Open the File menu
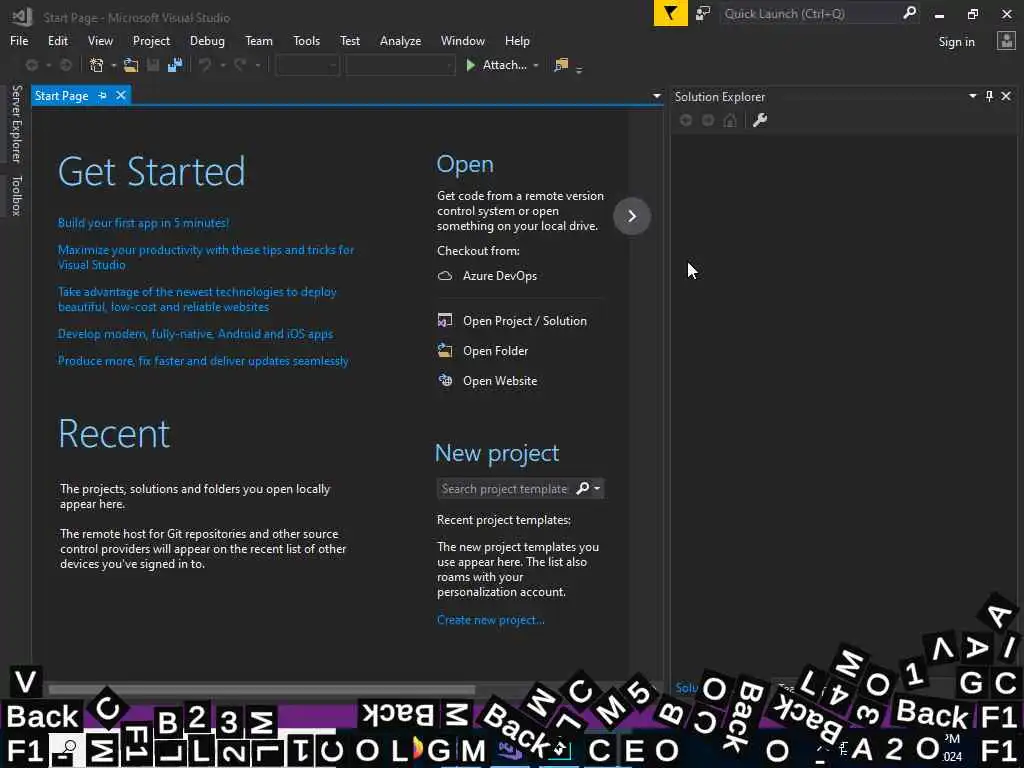 coord(19,40)
